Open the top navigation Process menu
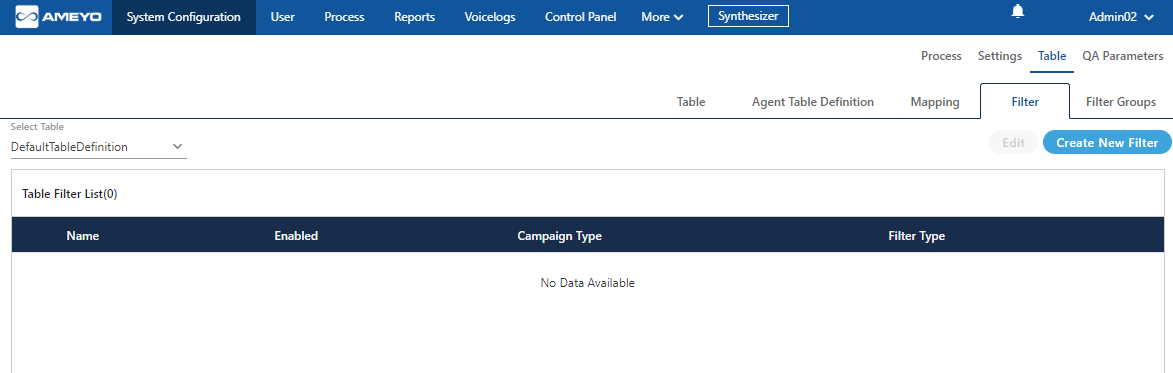 coord(344,17)
